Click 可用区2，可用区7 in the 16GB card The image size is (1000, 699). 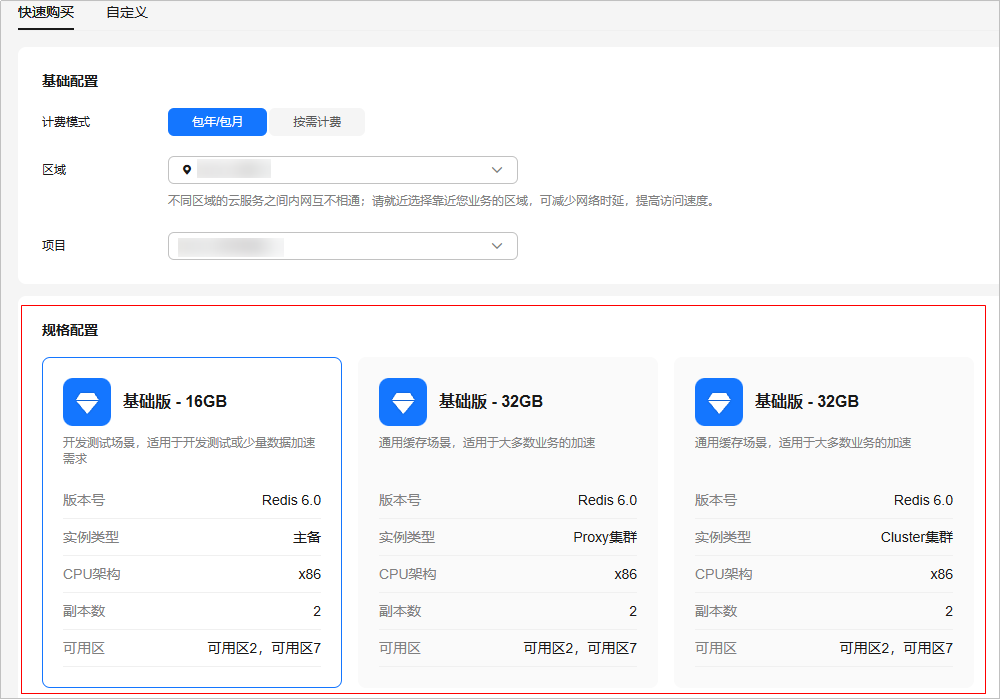pyautogui.click(x=264, y=648)
